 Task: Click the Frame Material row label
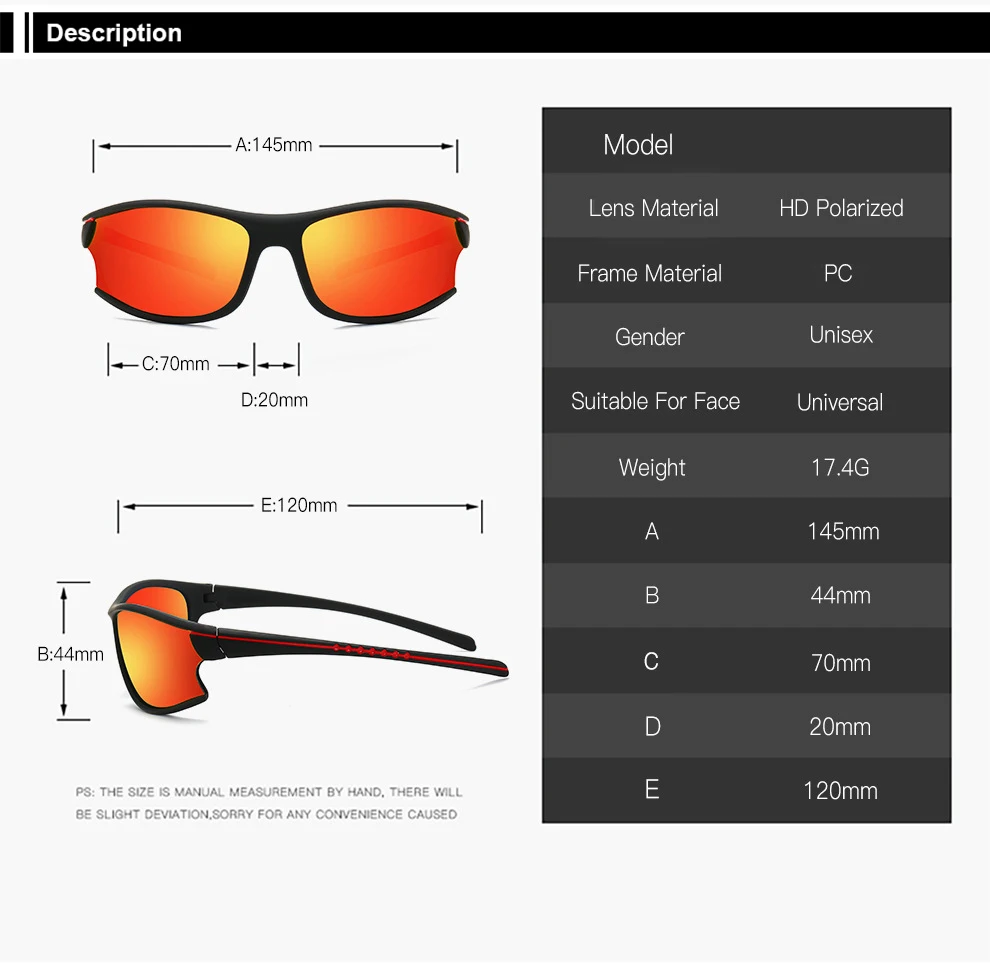pyautogui.click(x=650, y=273)
